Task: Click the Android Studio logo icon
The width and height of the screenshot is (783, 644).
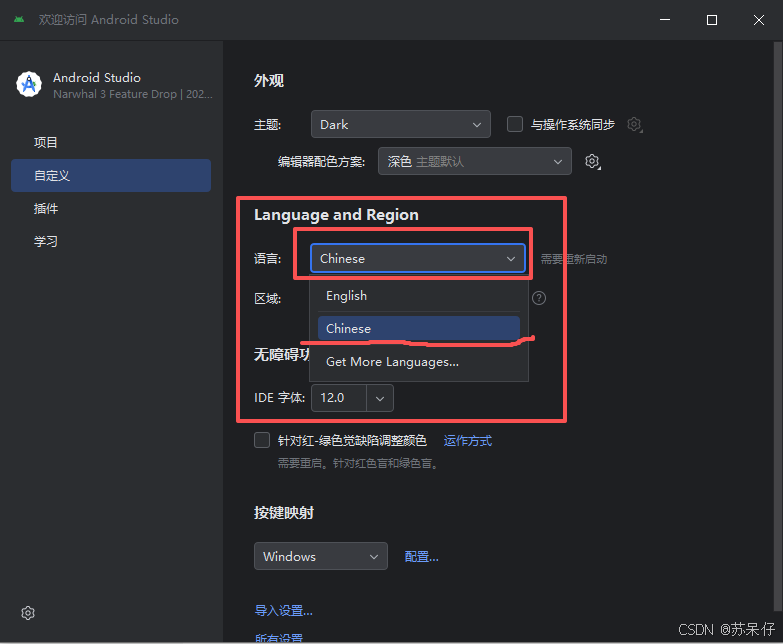Action: [29, 84]
